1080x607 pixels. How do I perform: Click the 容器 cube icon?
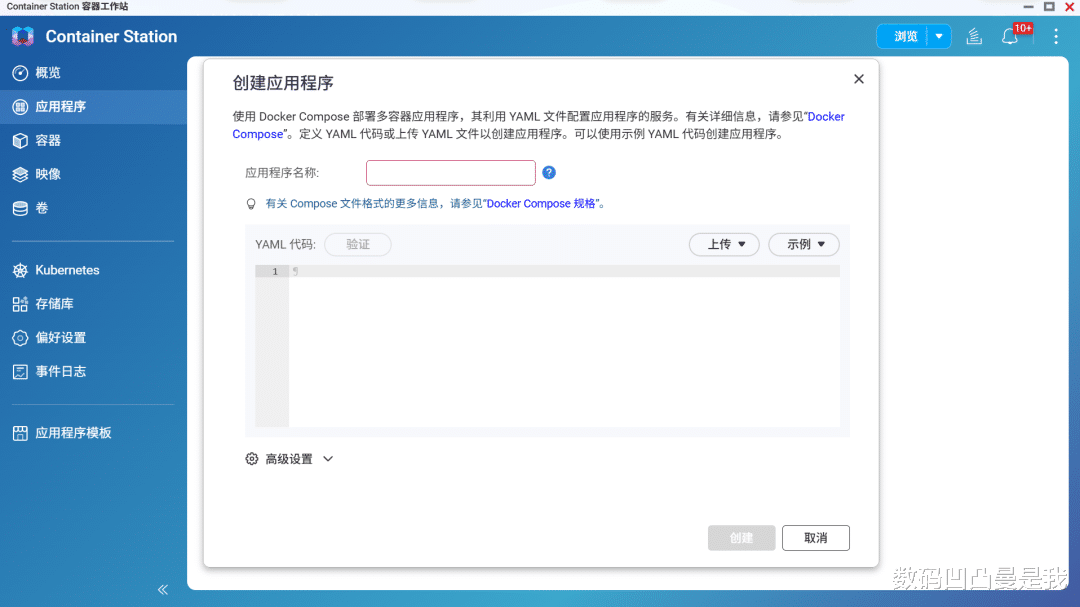coord(20,141)
